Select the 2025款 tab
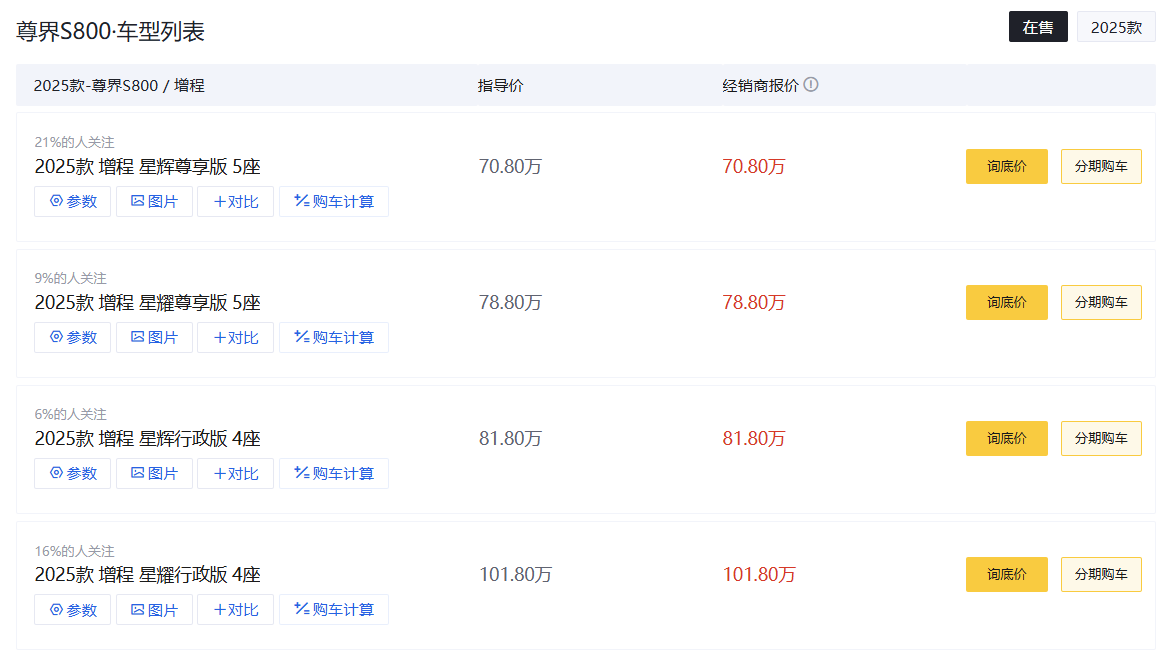 pos(1116,27)
